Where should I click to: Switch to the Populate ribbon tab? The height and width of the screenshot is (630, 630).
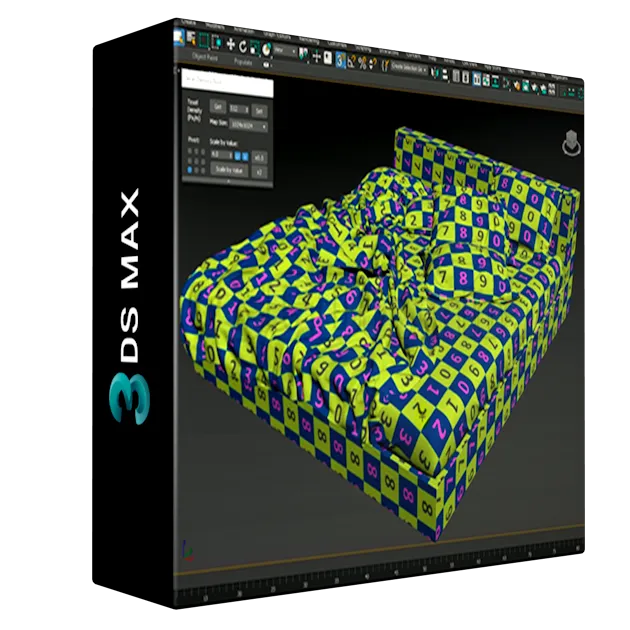[x=243, y=62]
